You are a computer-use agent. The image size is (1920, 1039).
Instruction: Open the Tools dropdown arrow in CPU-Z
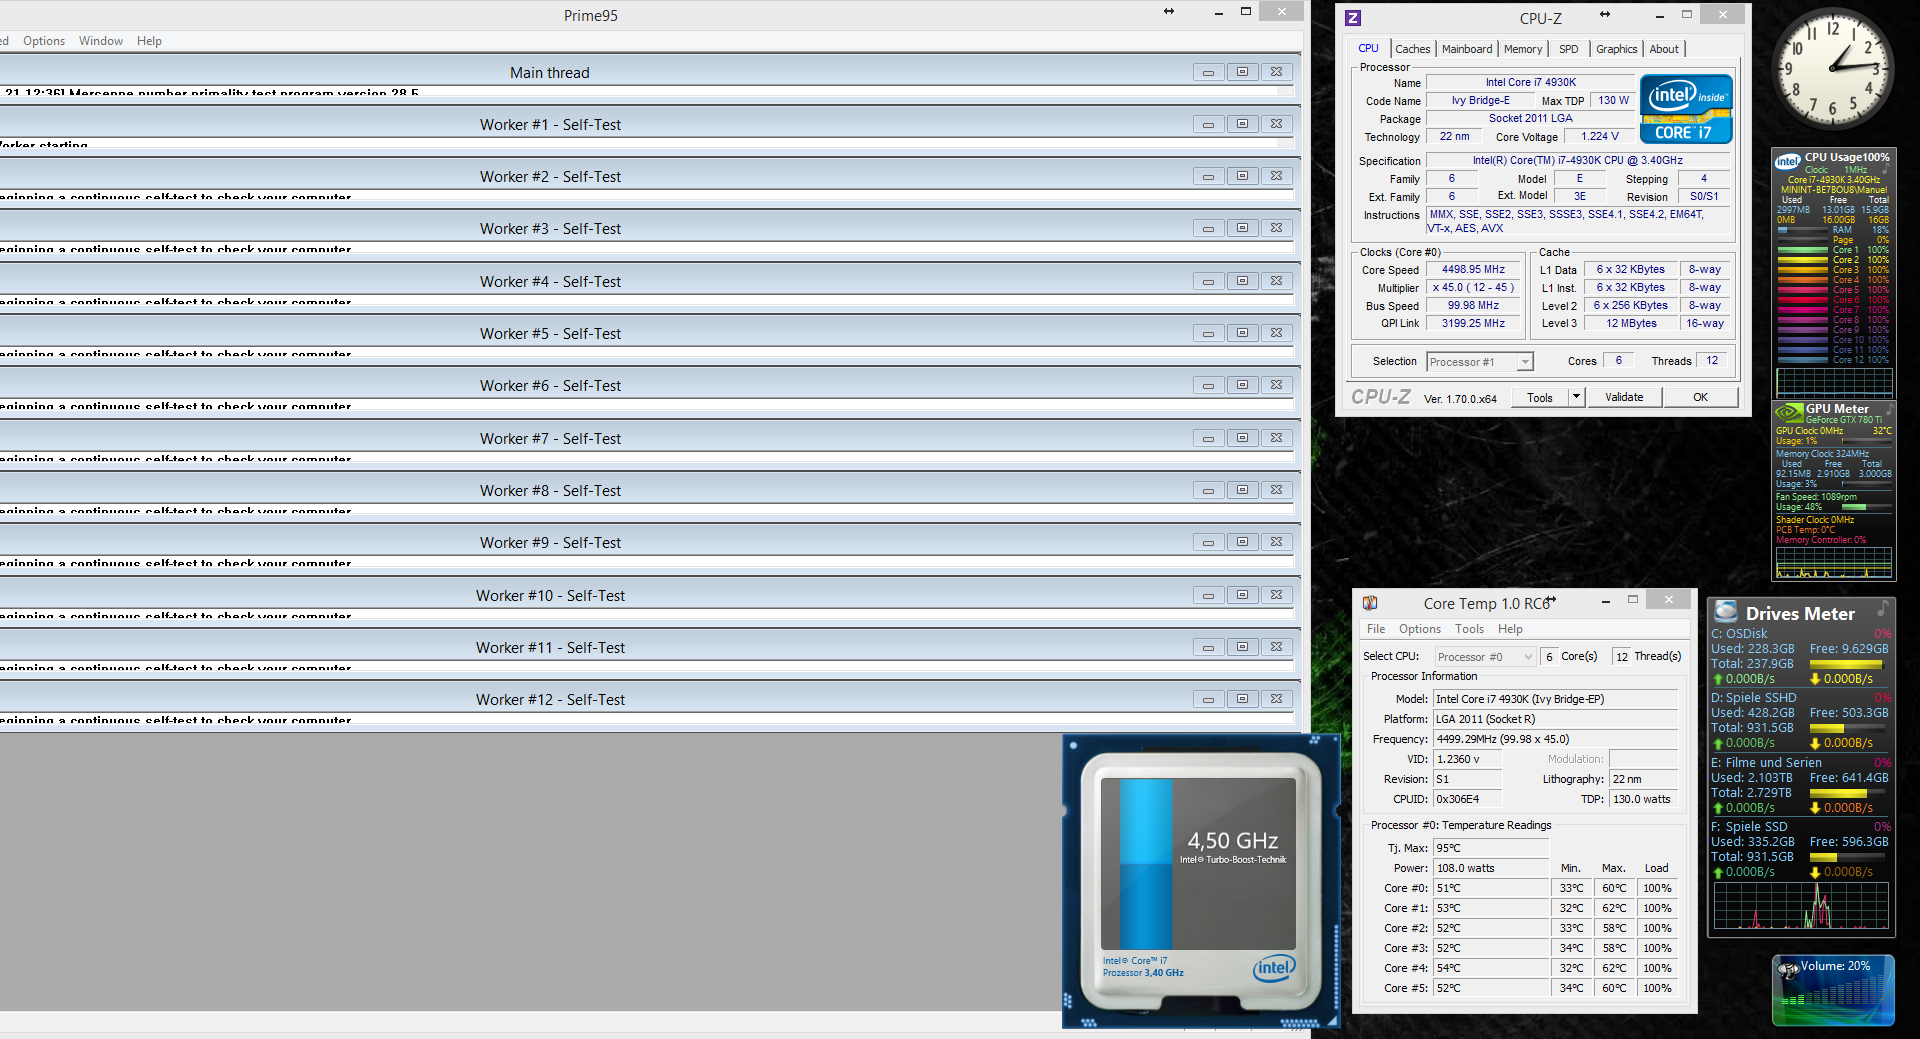1576,397
